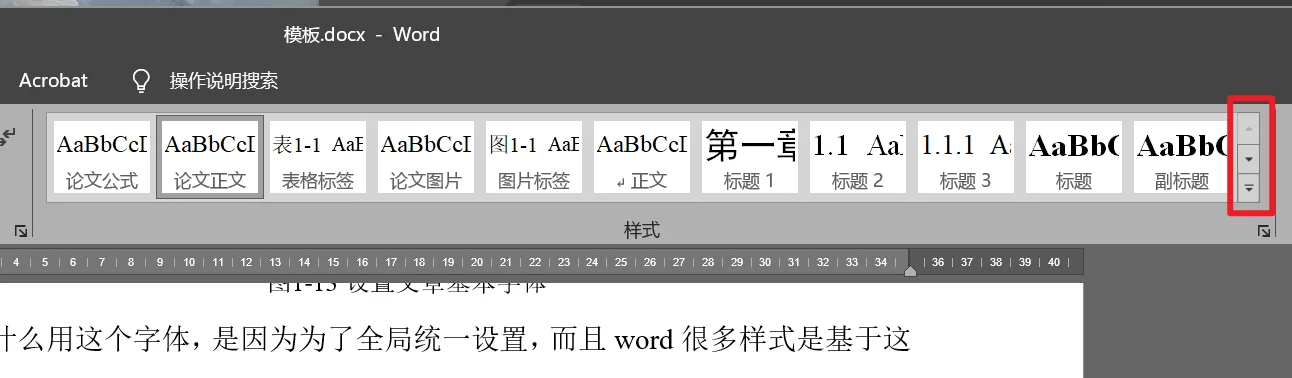Apply the 标题 3 style
The height and width of the screenshot is (378, 1292).
[x=966, y=156]
